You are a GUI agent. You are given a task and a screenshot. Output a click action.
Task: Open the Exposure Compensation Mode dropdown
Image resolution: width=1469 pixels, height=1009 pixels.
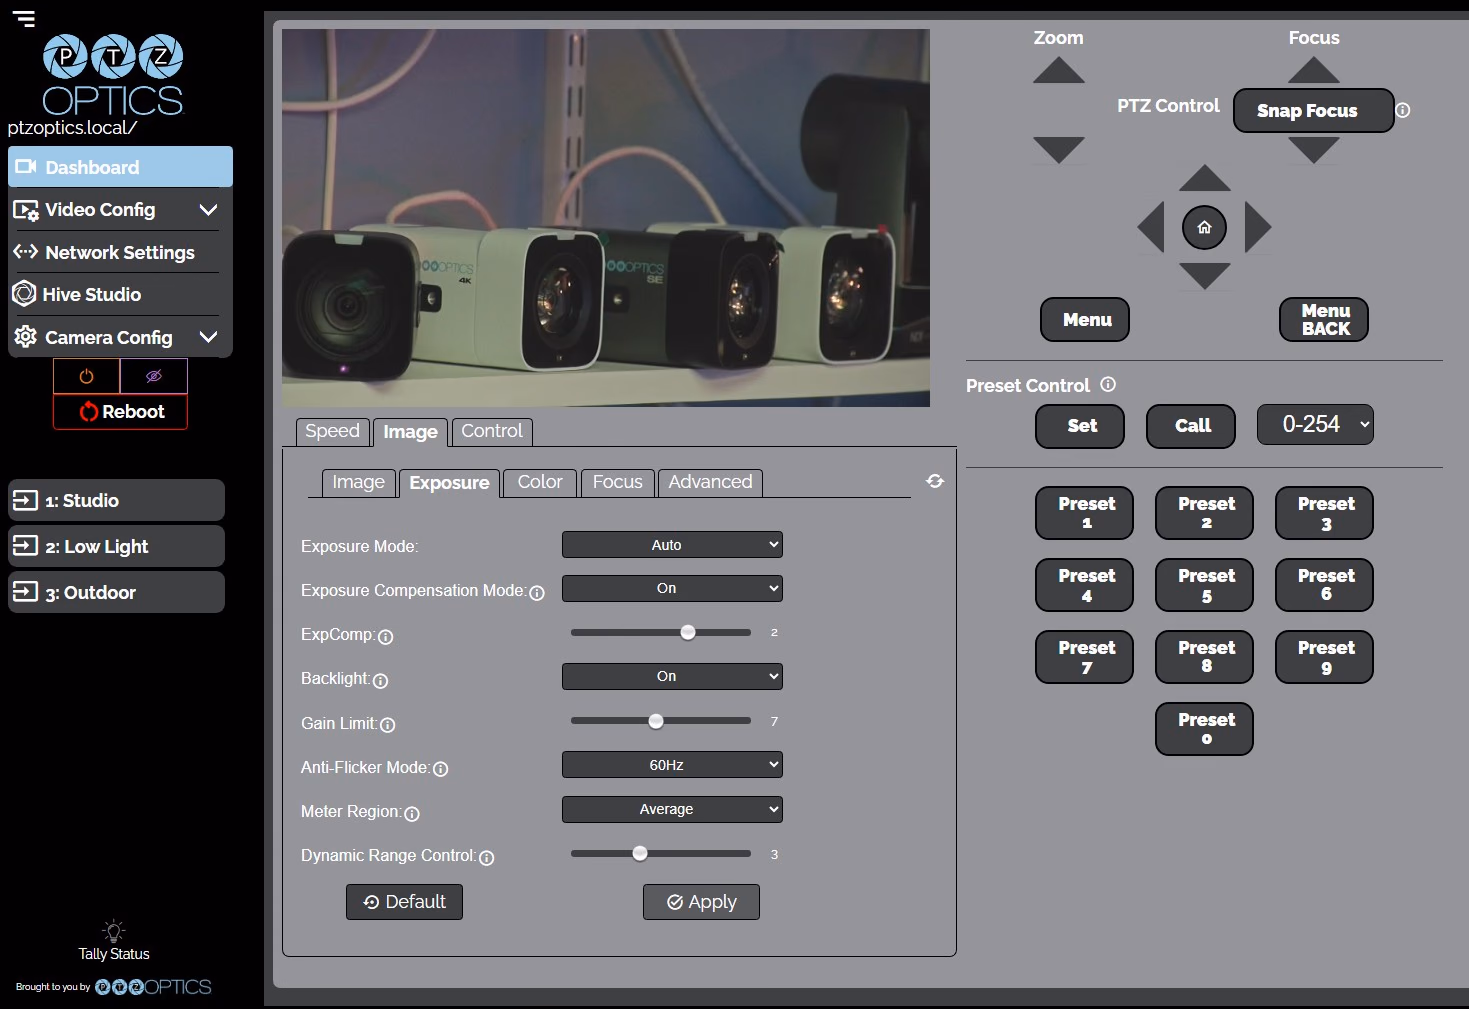pyautogui.click(x=672, y=588)
